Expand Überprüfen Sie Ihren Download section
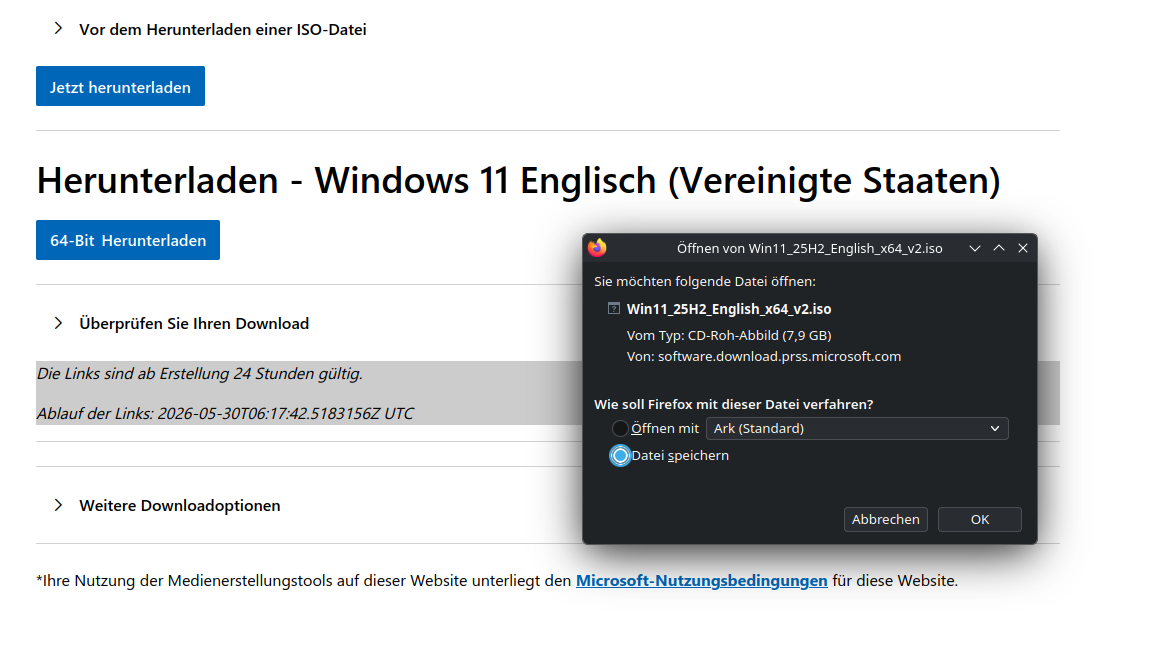 pyautogui.click(x=194, y=324)
